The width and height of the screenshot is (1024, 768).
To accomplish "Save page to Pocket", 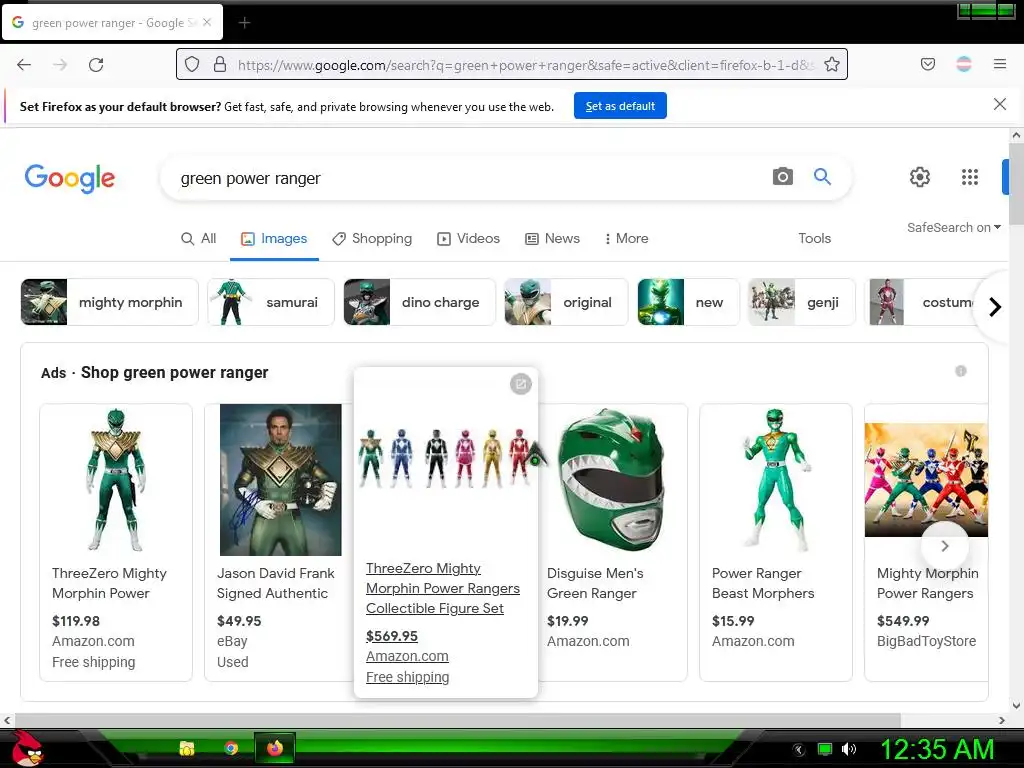I will pos(927,64).
